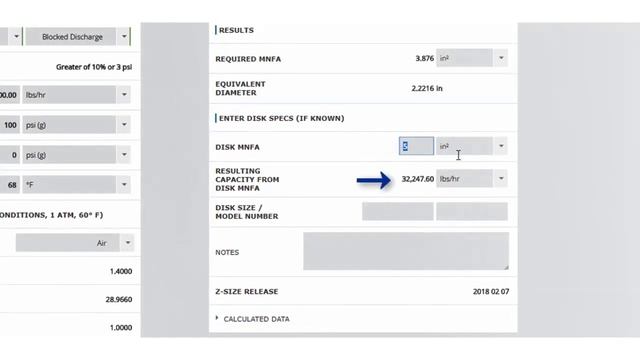Click the flow rate field ending in 00.00

point(9,95)
